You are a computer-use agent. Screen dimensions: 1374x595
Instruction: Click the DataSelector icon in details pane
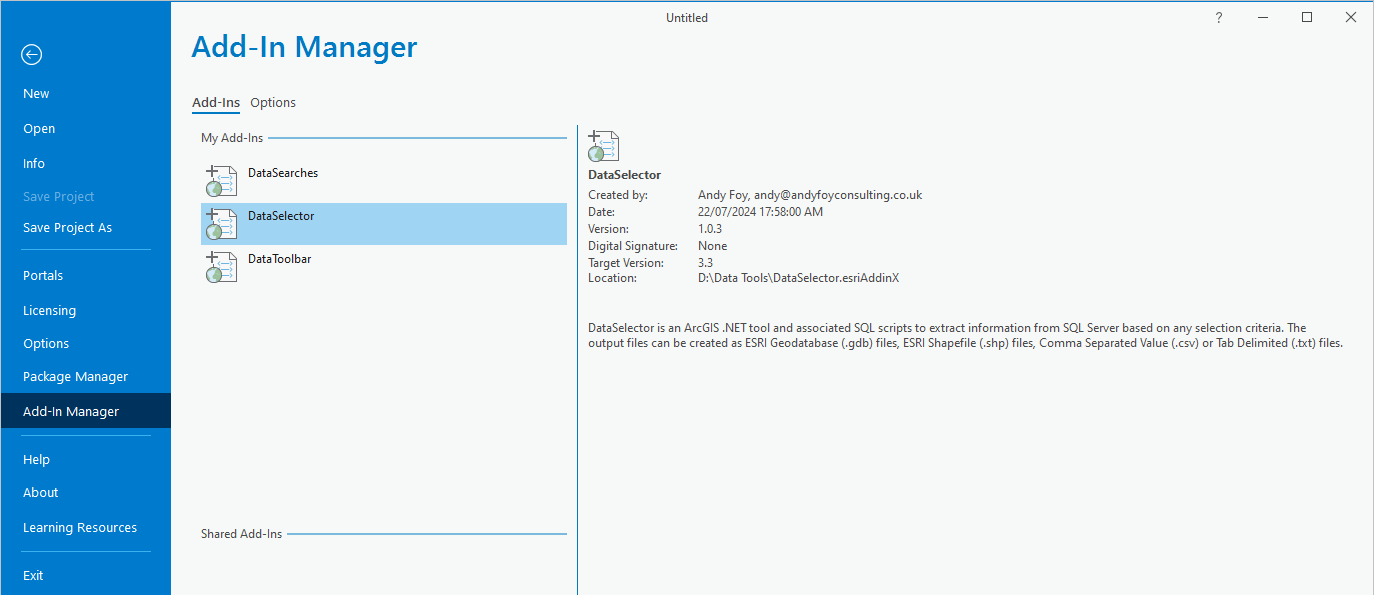click(604, 146)
